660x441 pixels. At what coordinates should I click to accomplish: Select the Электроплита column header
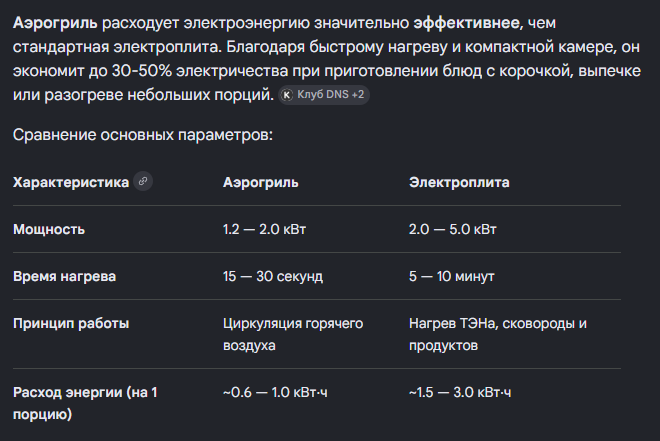click(459, 182)
